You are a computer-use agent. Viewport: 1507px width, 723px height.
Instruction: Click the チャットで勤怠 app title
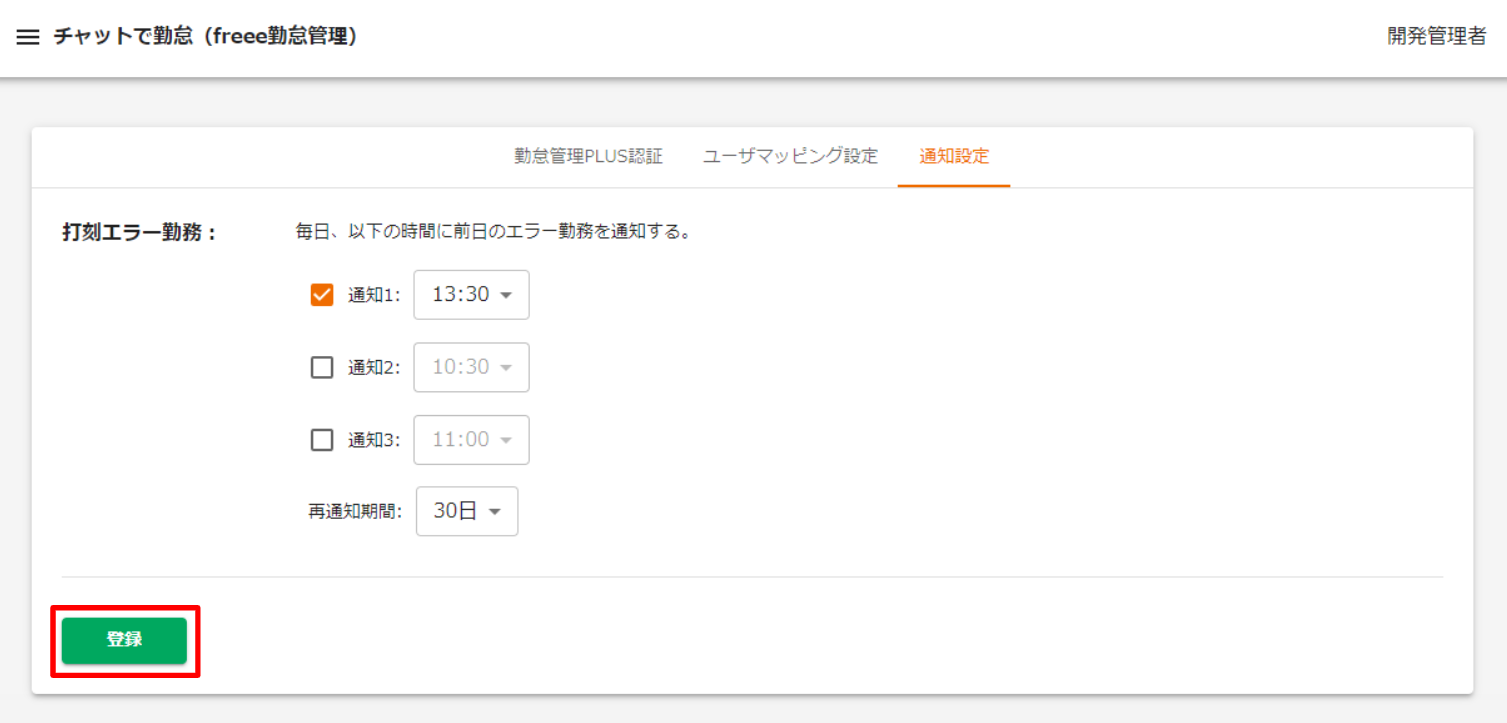(205, 37)
